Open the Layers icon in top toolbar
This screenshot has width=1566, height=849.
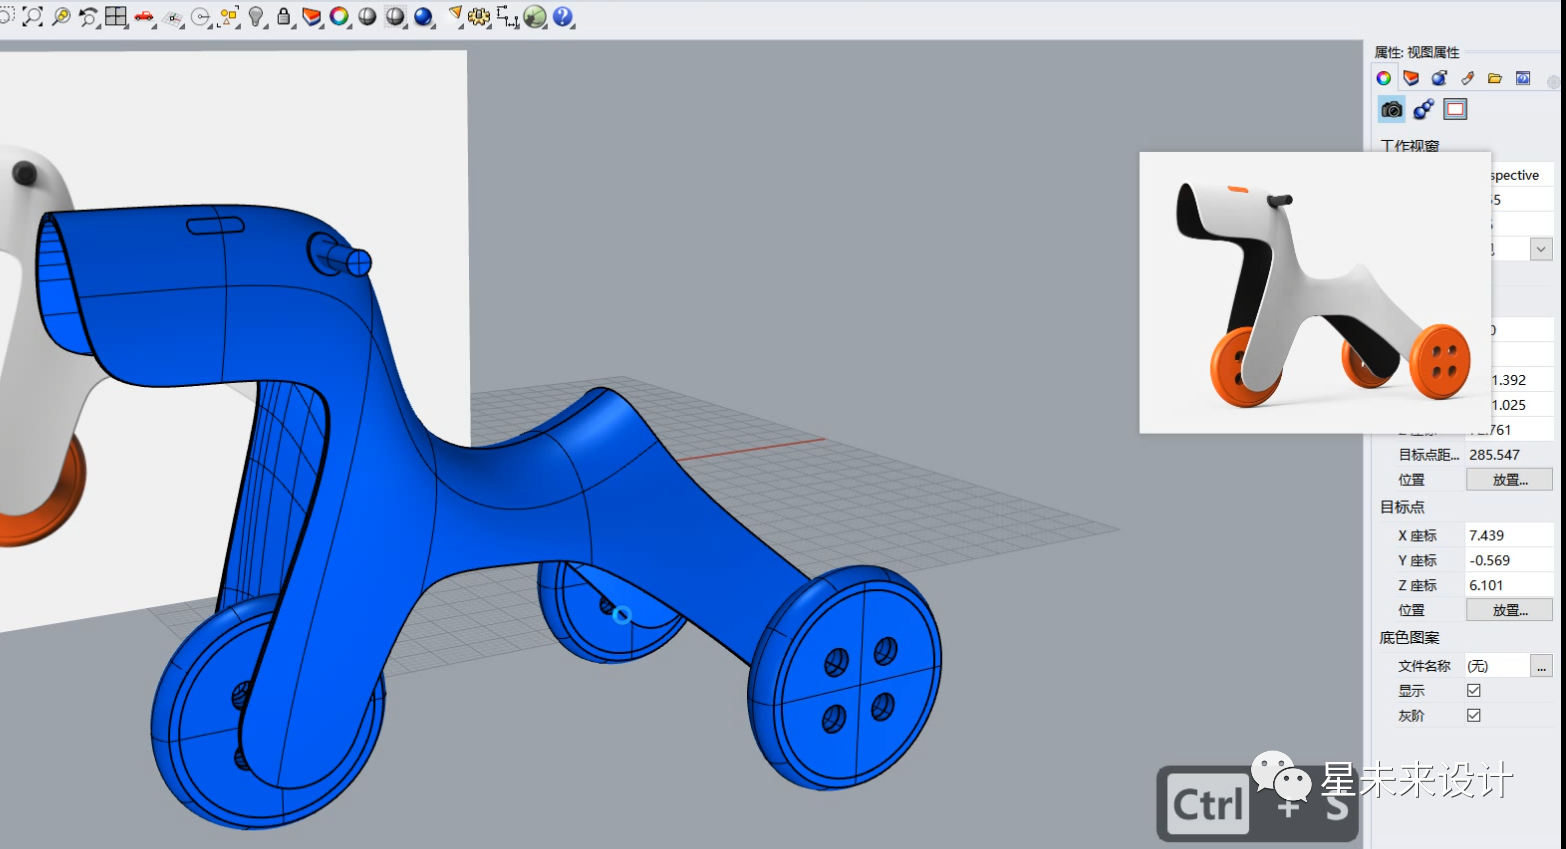312,17
